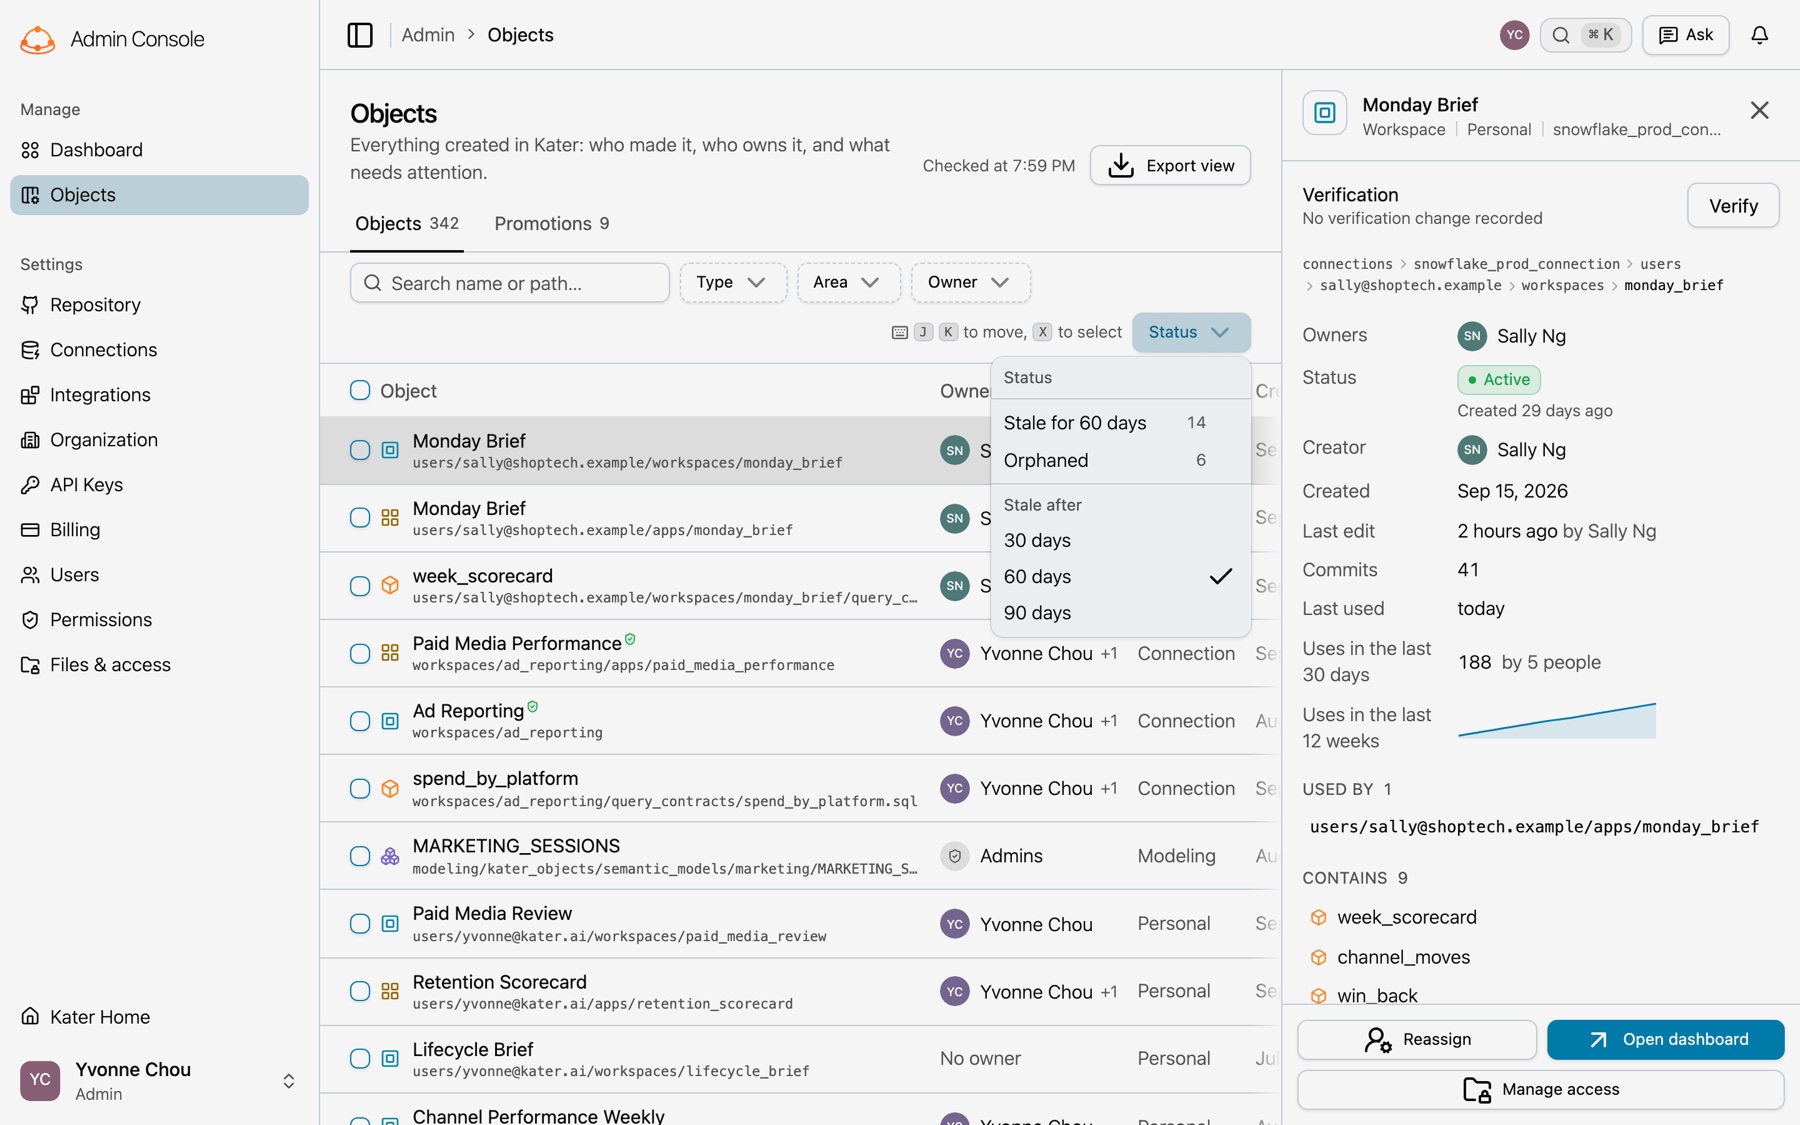Select week_scorecard row checkbox
Screen dimensions: 1800x1125
click(360, 586)
